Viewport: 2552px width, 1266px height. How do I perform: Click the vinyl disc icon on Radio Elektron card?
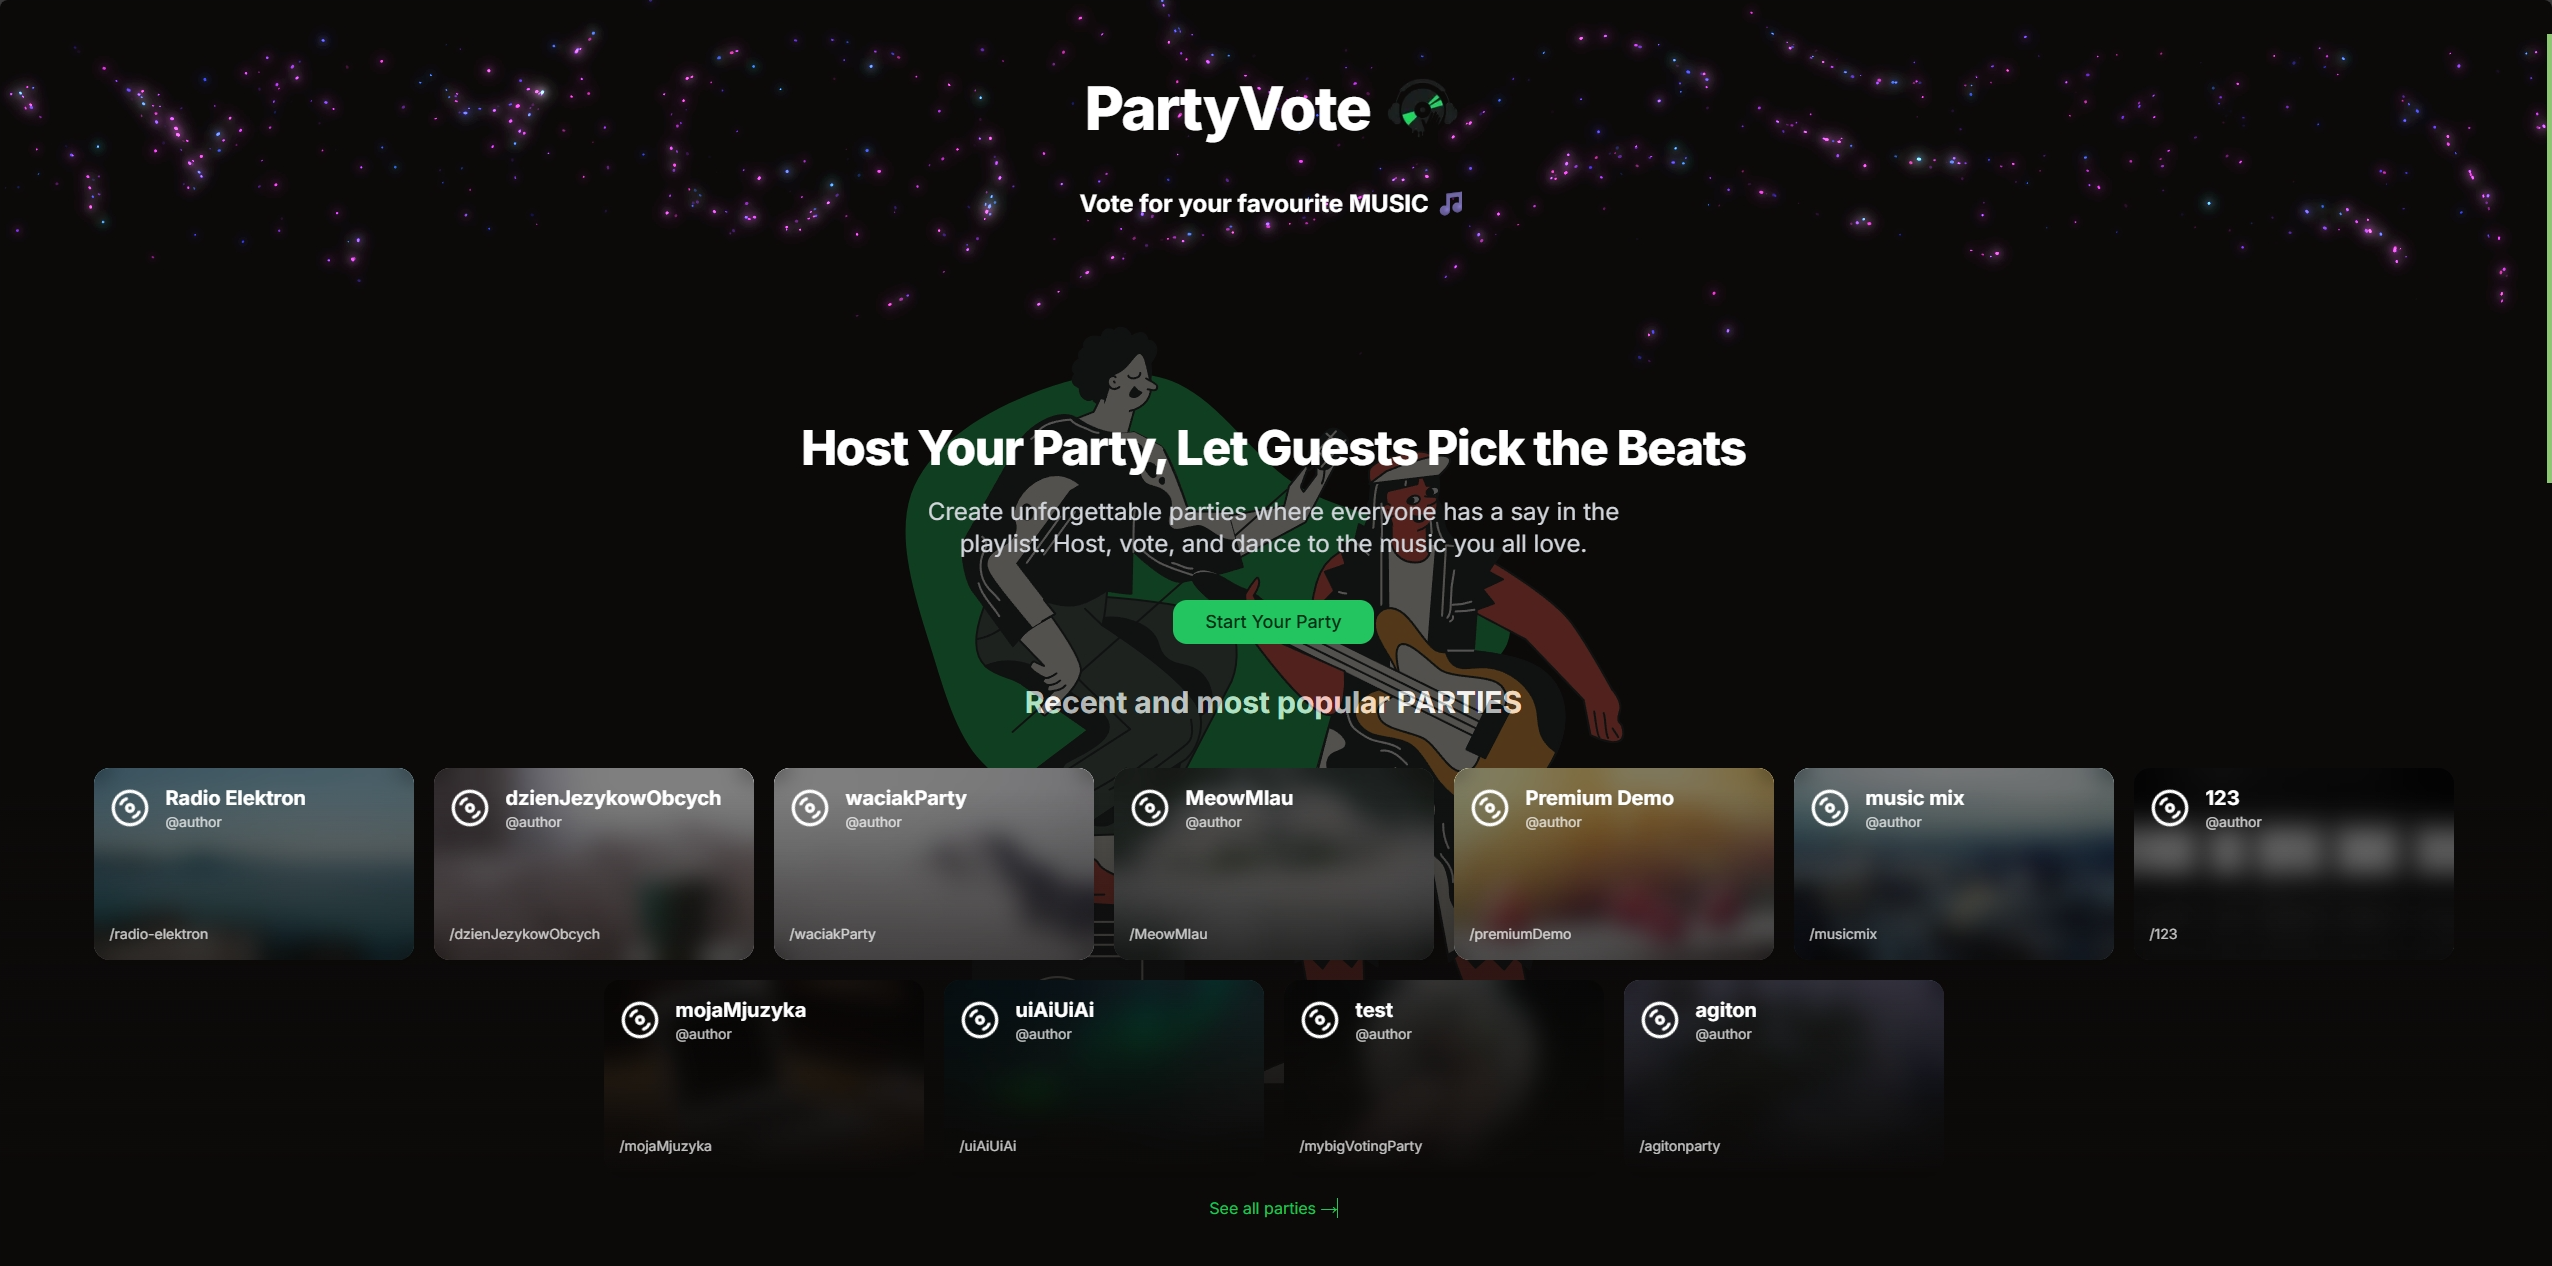pos(128,806)
